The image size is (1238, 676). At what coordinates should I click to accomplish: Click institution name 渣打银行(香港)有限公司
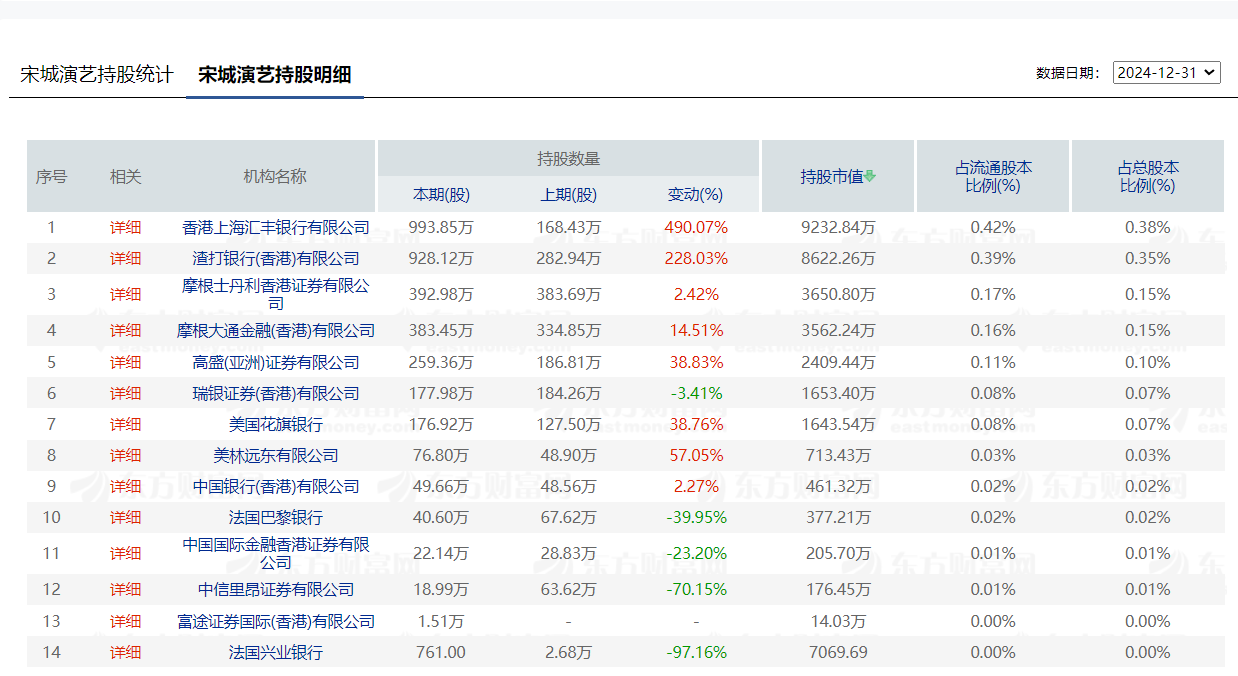276,258
